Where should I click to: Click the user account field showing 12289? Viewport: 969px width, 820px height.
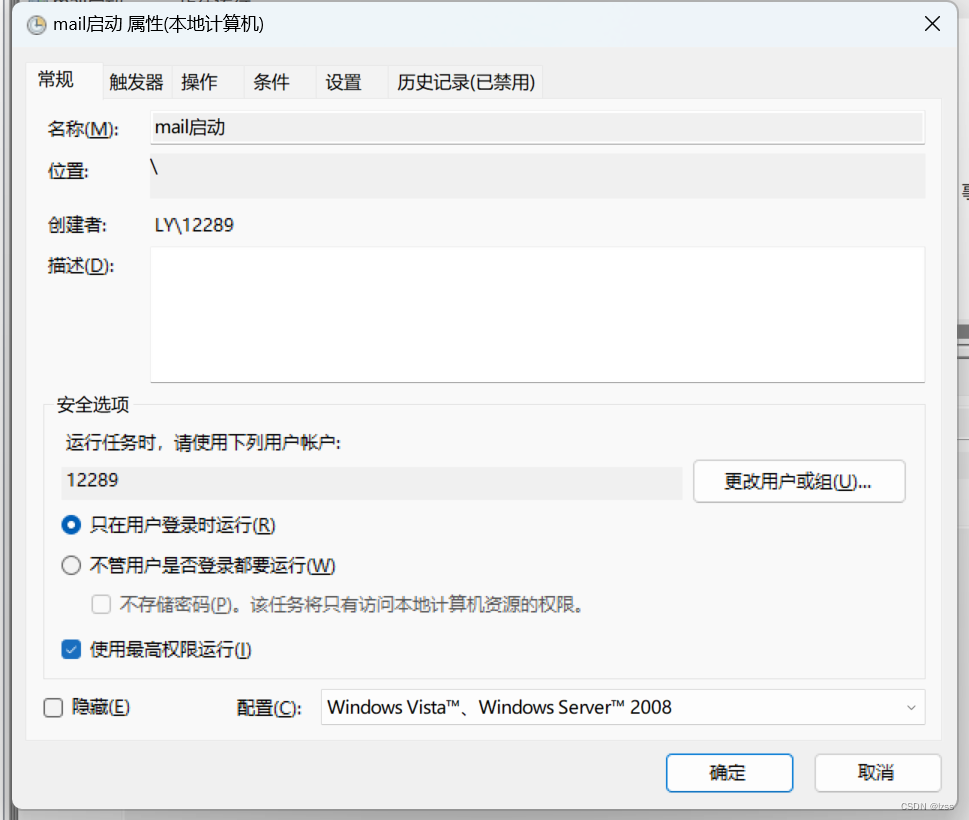(x=371, y=481)
